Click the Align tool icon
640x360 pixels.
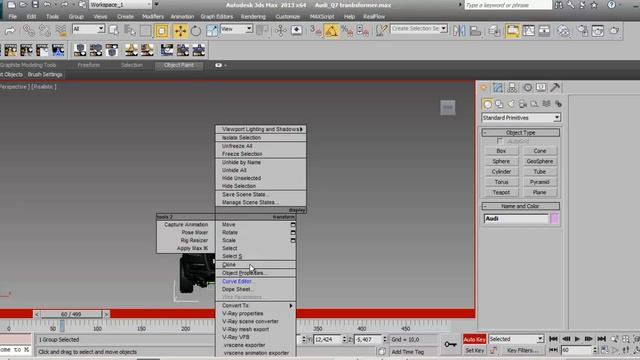click(475, 31)
